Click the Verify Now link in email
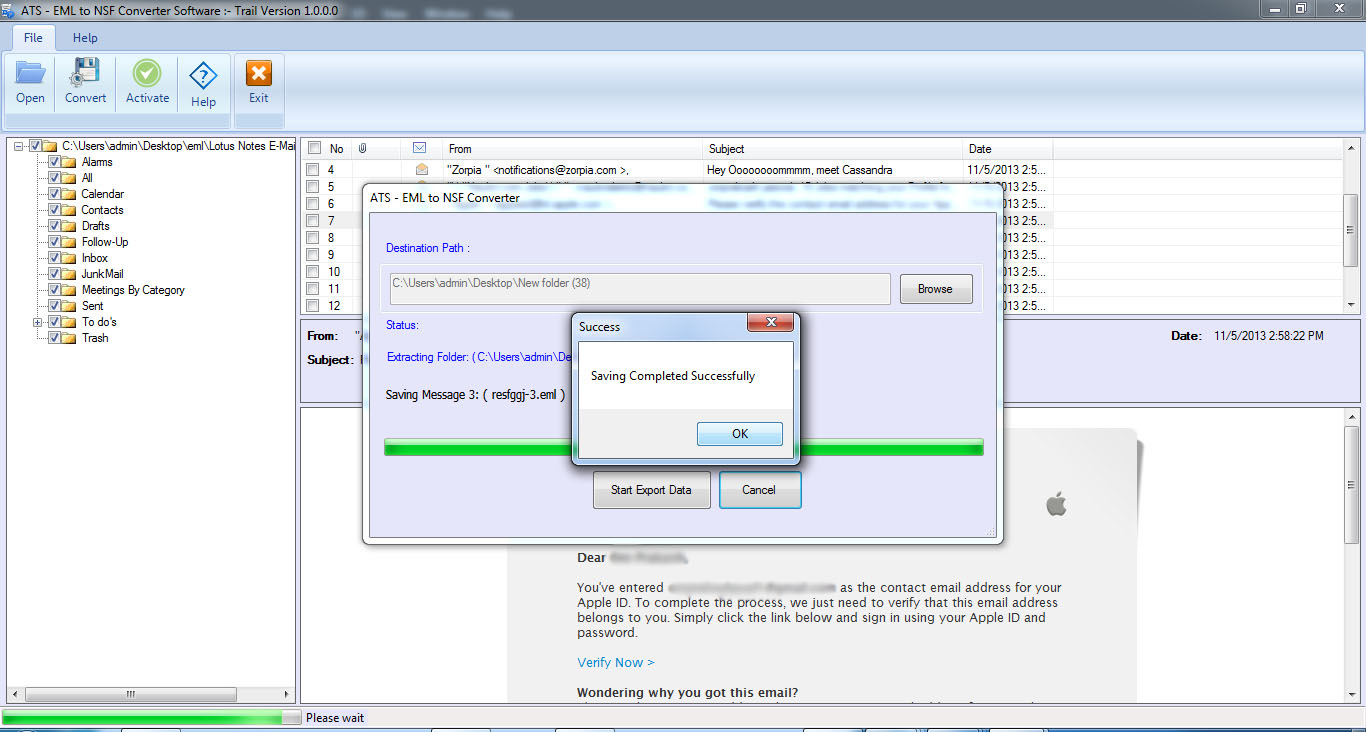The width and height of the screenshot is (1366, 732). pyautogui.click(x=616, y=662)
